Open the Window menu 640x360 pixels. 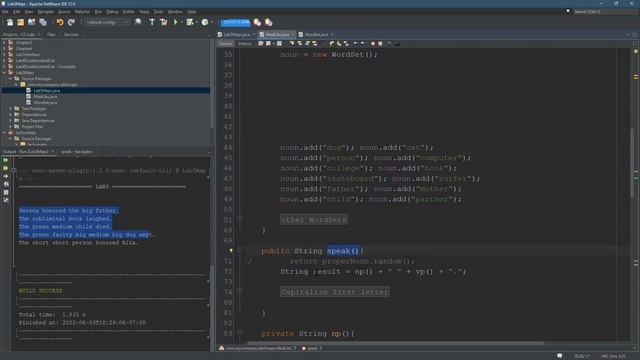(x=176, y=12)
